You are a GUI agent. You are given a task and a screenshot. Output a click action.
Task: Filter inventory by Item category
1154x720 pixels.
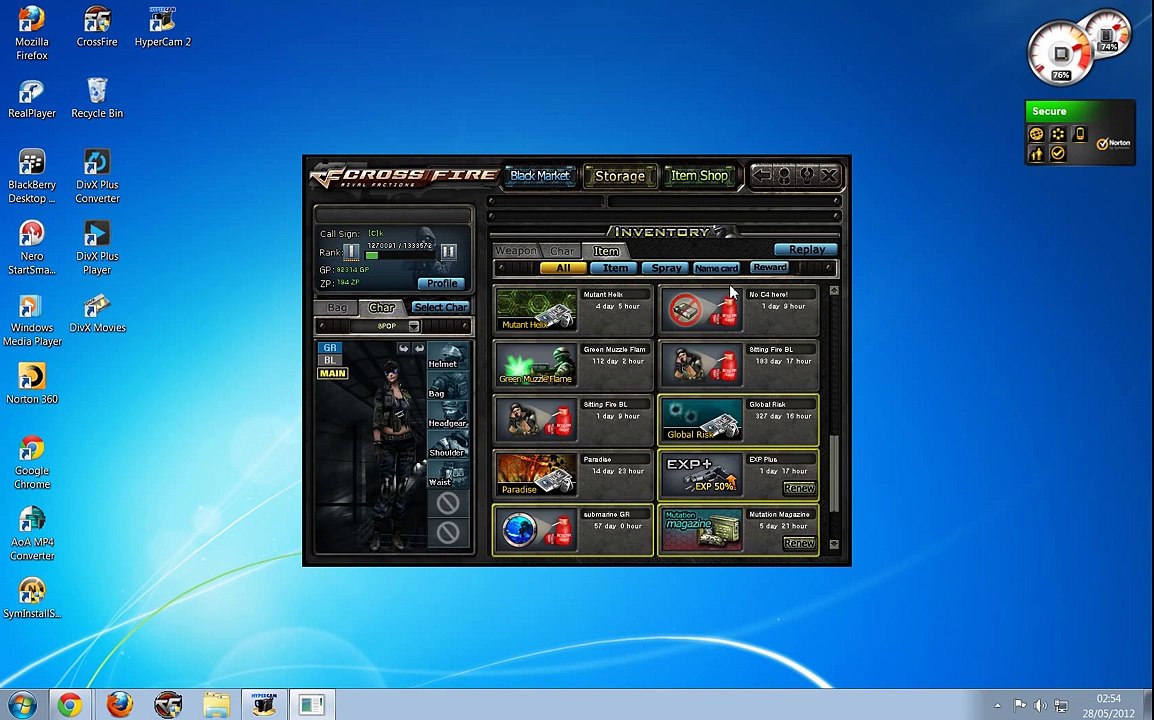click(615, 268)
